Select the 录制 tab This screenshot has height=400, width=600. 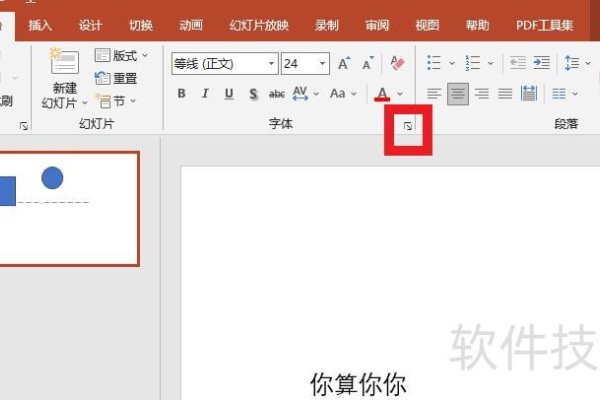(327, 25)
